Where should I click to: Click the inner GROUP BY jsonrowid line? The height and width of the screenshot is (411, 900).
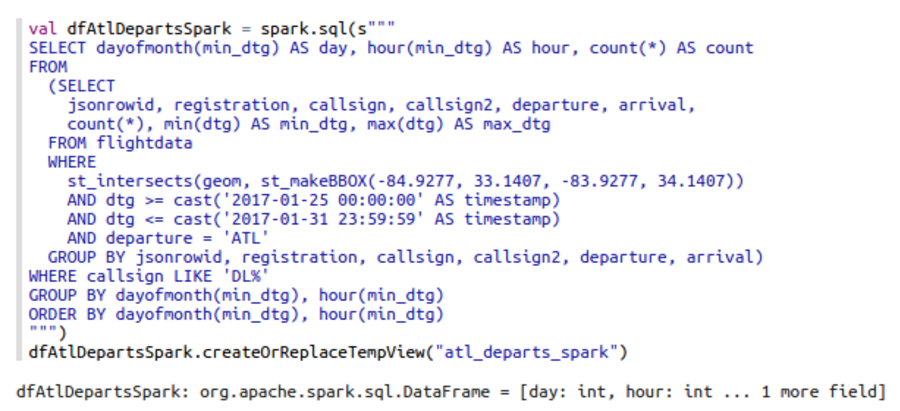tap(405, 257)
